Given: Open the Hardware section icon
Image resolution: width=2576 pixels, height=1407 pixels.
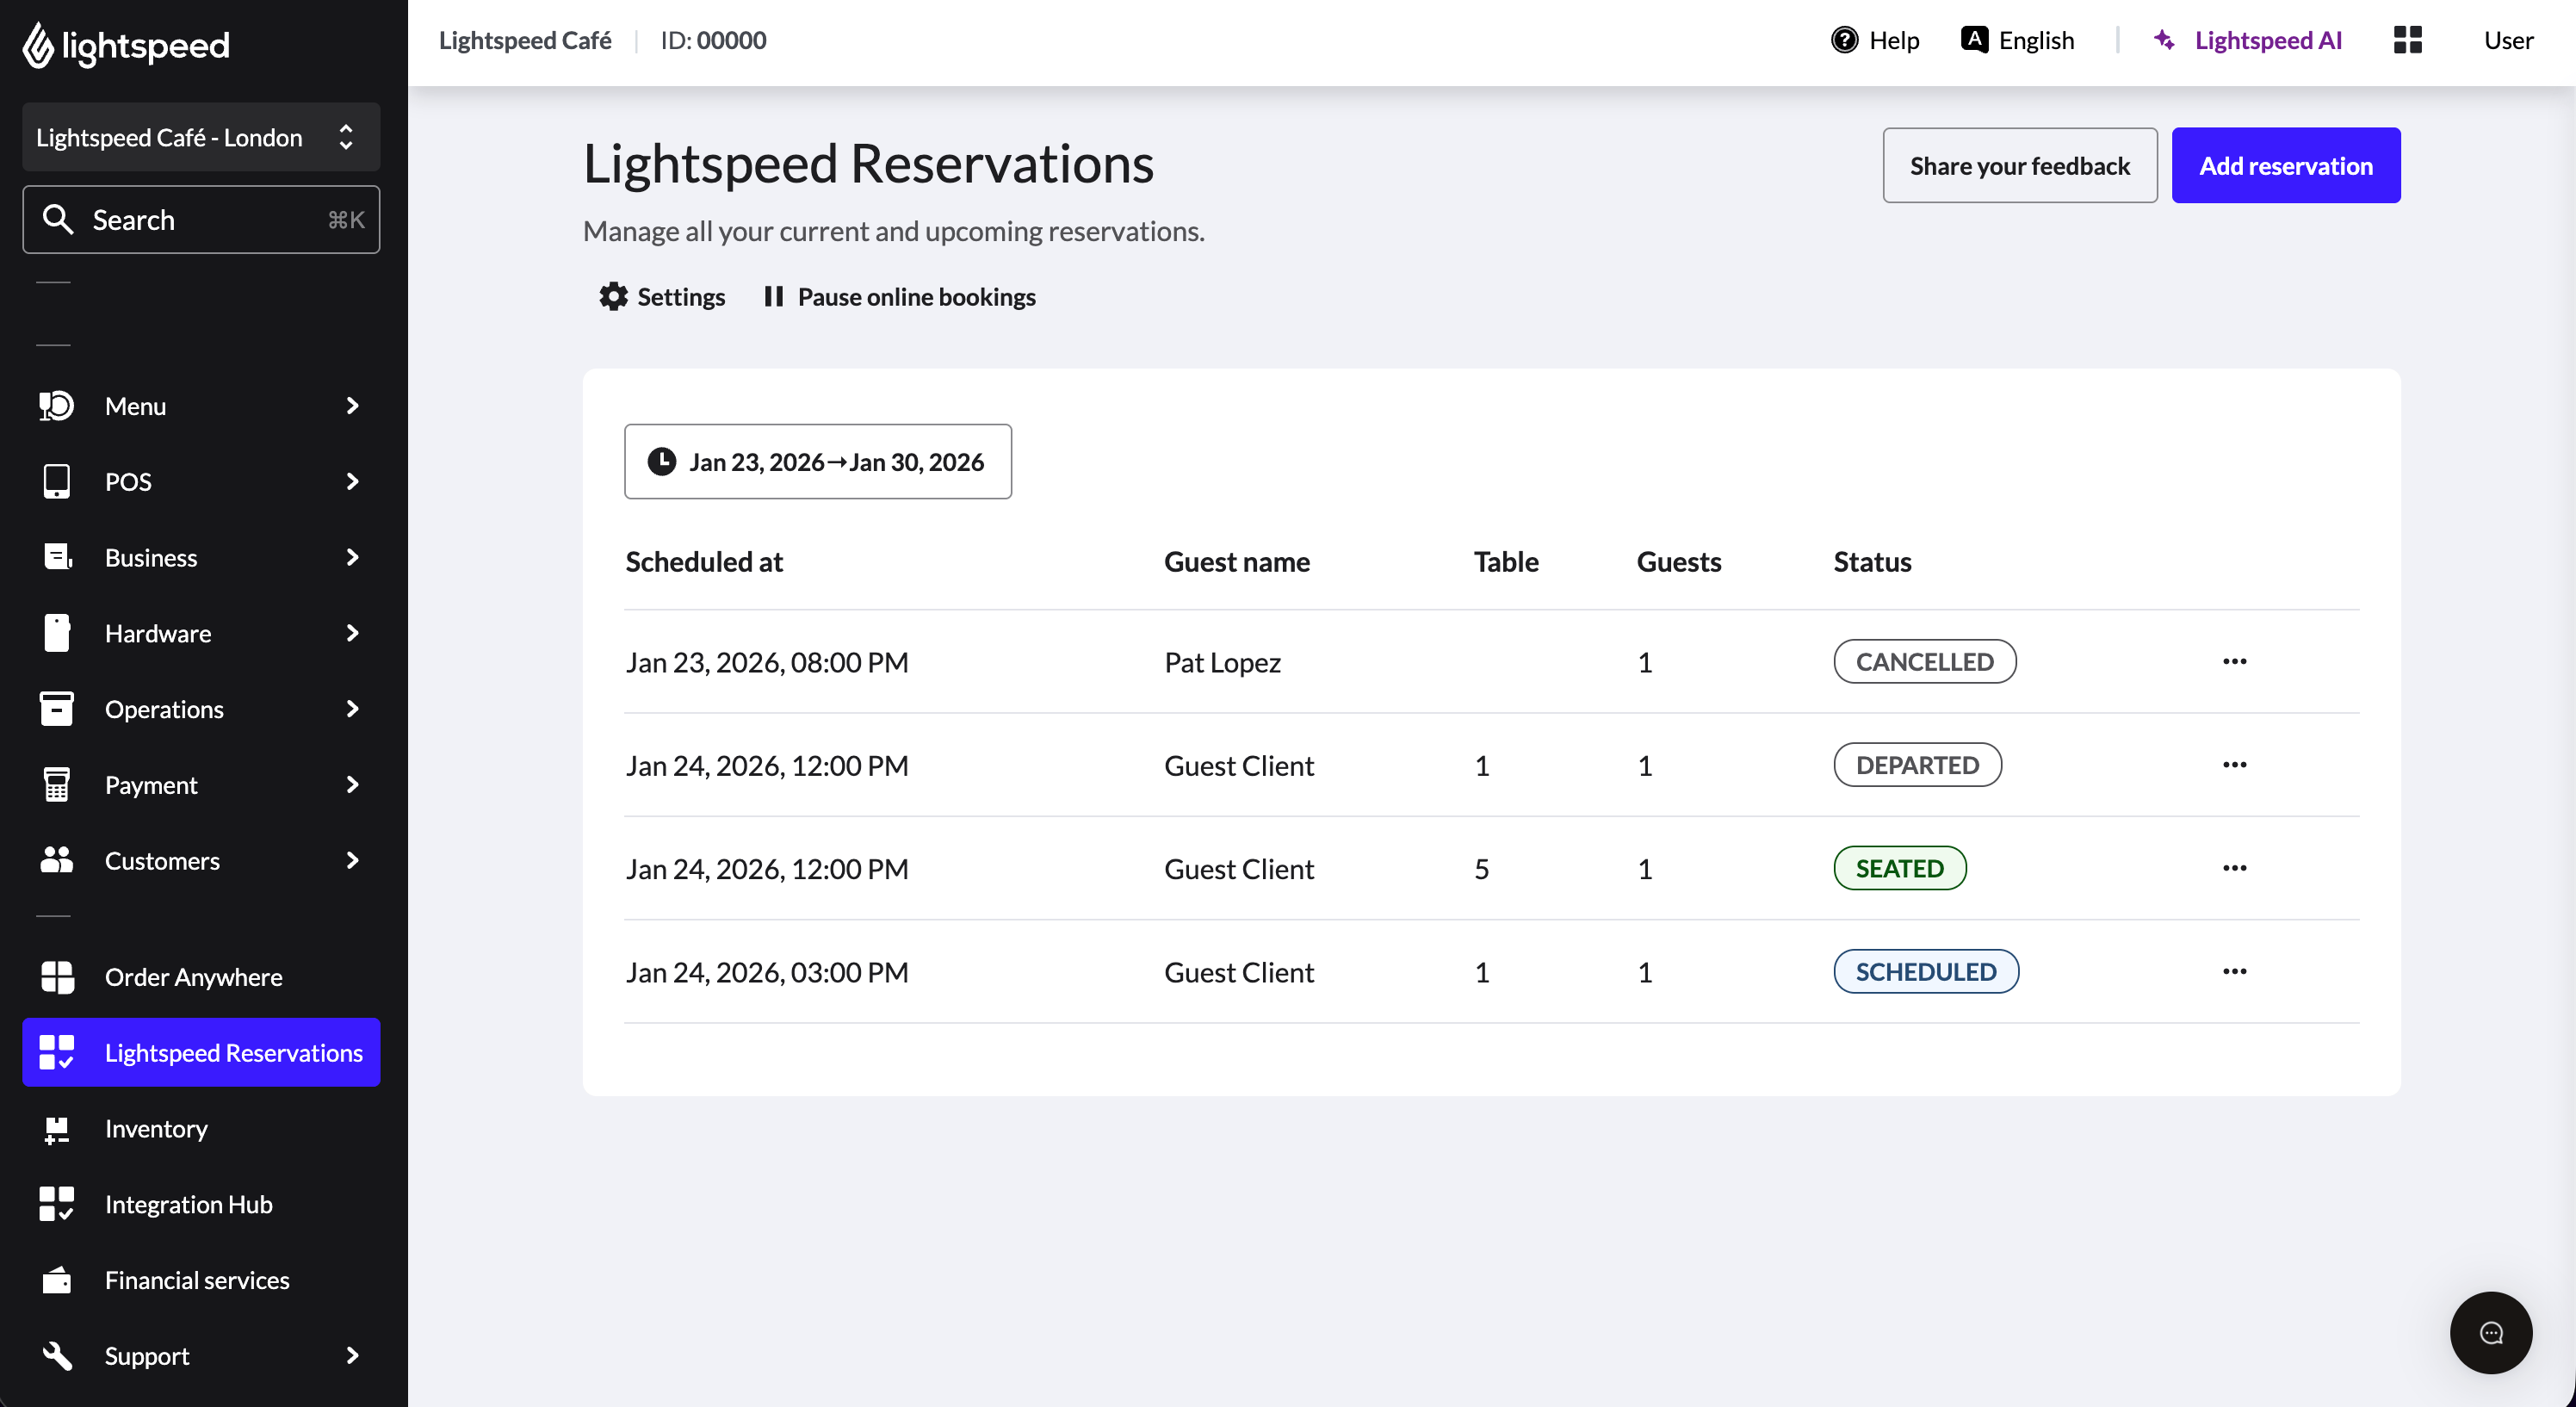Looking at the screenshot, I should [57, 632].
